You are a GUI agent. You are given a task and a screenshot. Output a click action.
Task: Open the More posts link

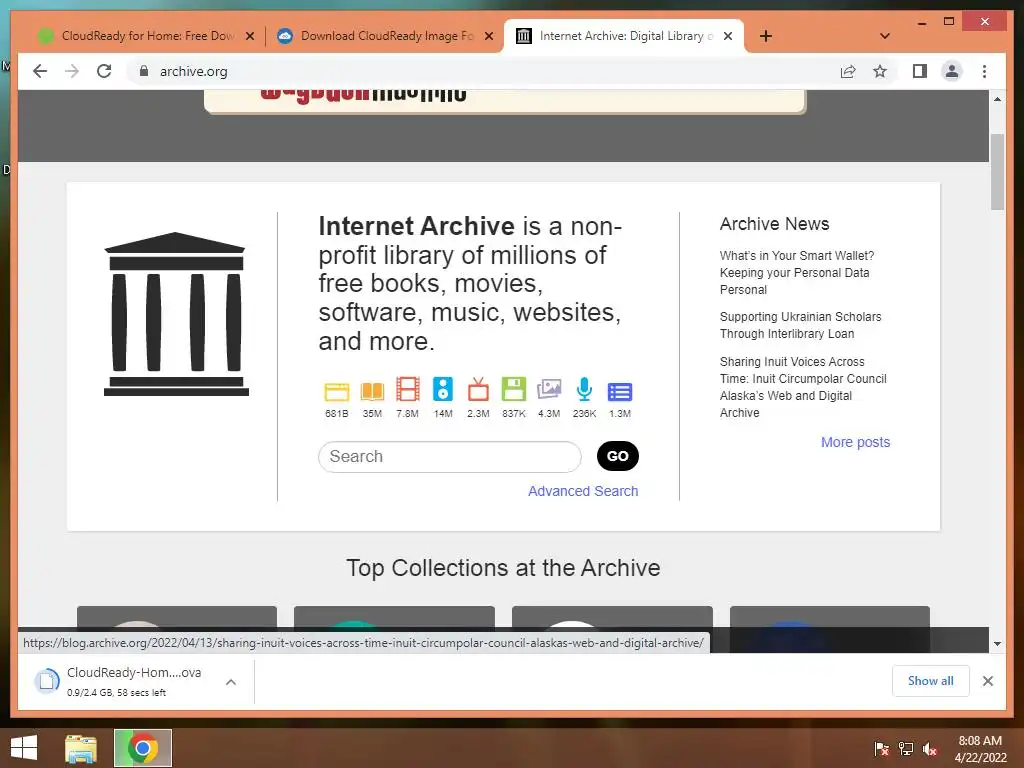[855, 442]
